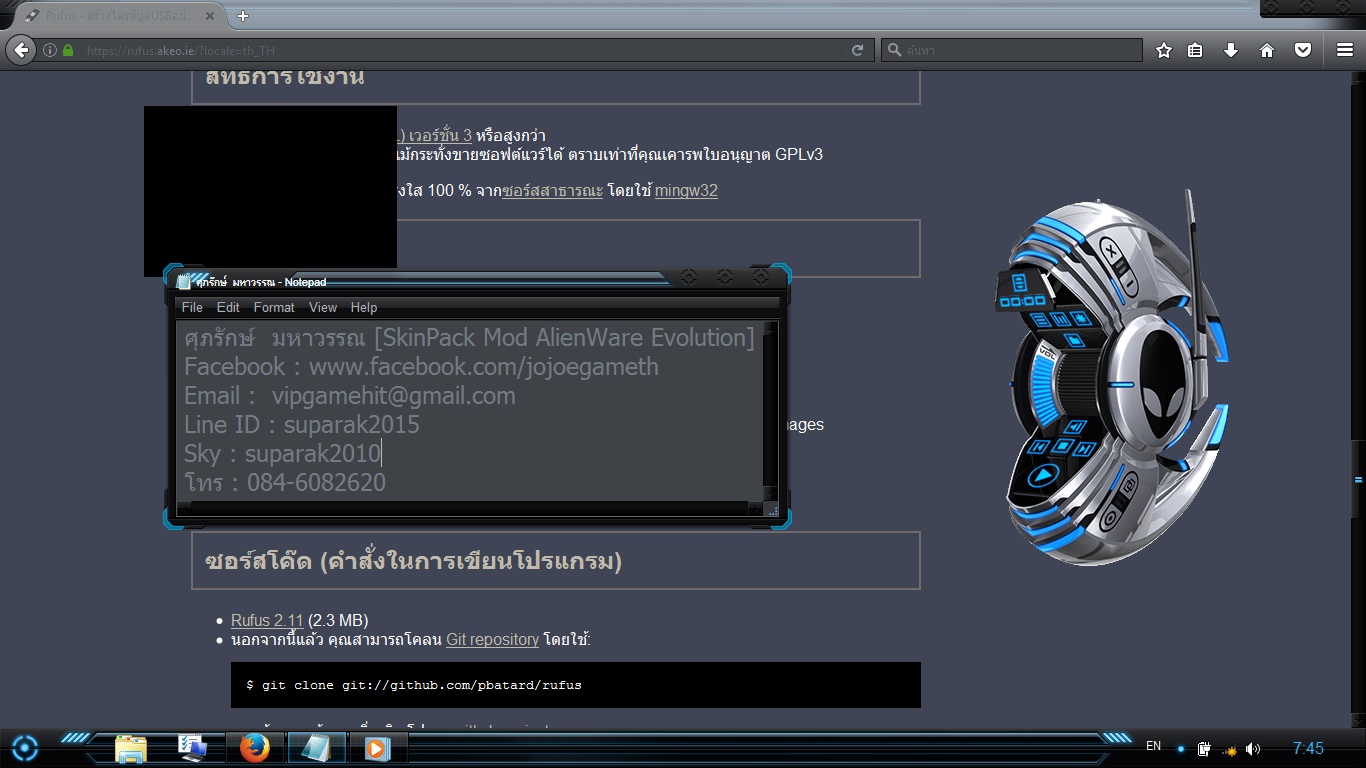
Task: Switch to Notepad on the taskbar
Action: pyautogui.click(x=316, y=748)
